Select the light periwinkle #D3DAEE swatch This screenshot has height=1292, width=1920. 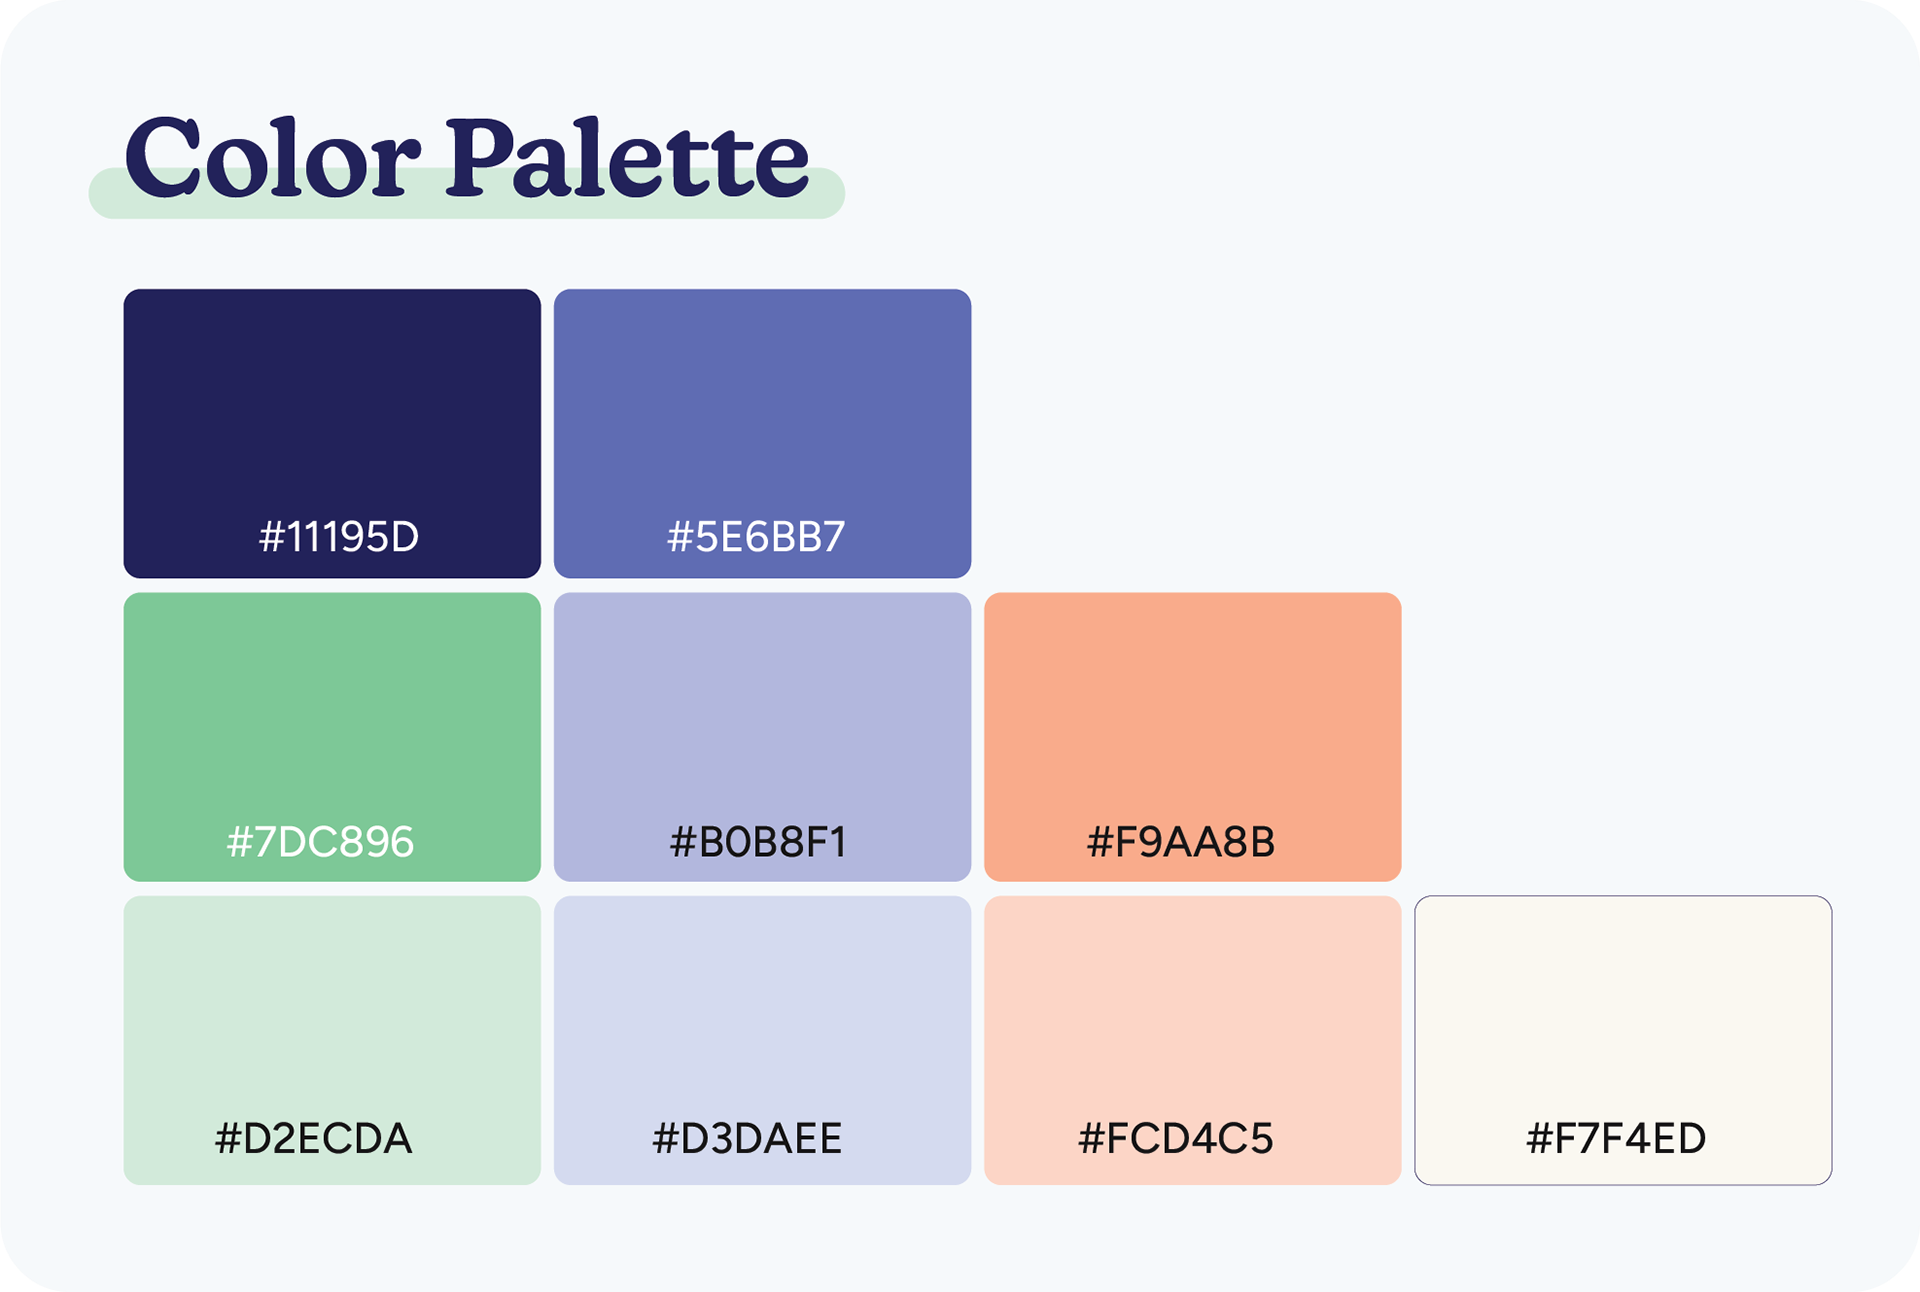[x=762, y=1040]
